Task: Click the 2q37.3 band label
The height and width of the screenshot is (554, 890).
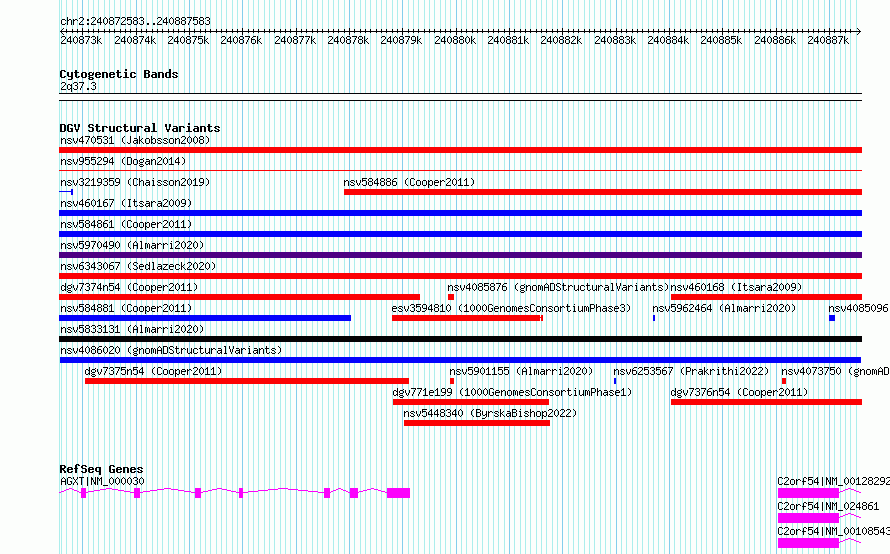Action: tap(78, 86)
